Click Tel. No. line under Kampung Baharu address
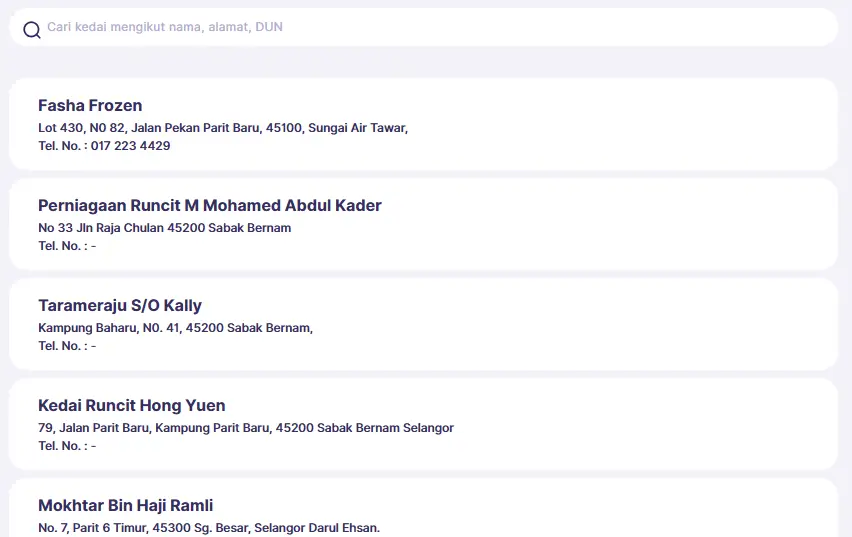The image size is (852, 537). [67, 346]
